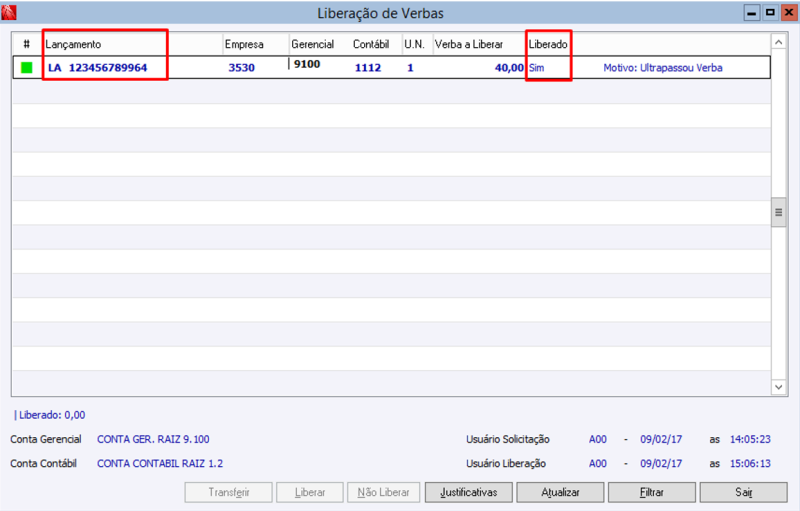Click the Liberado value Sim
800x511 pixels.
[x=536, y=67]
